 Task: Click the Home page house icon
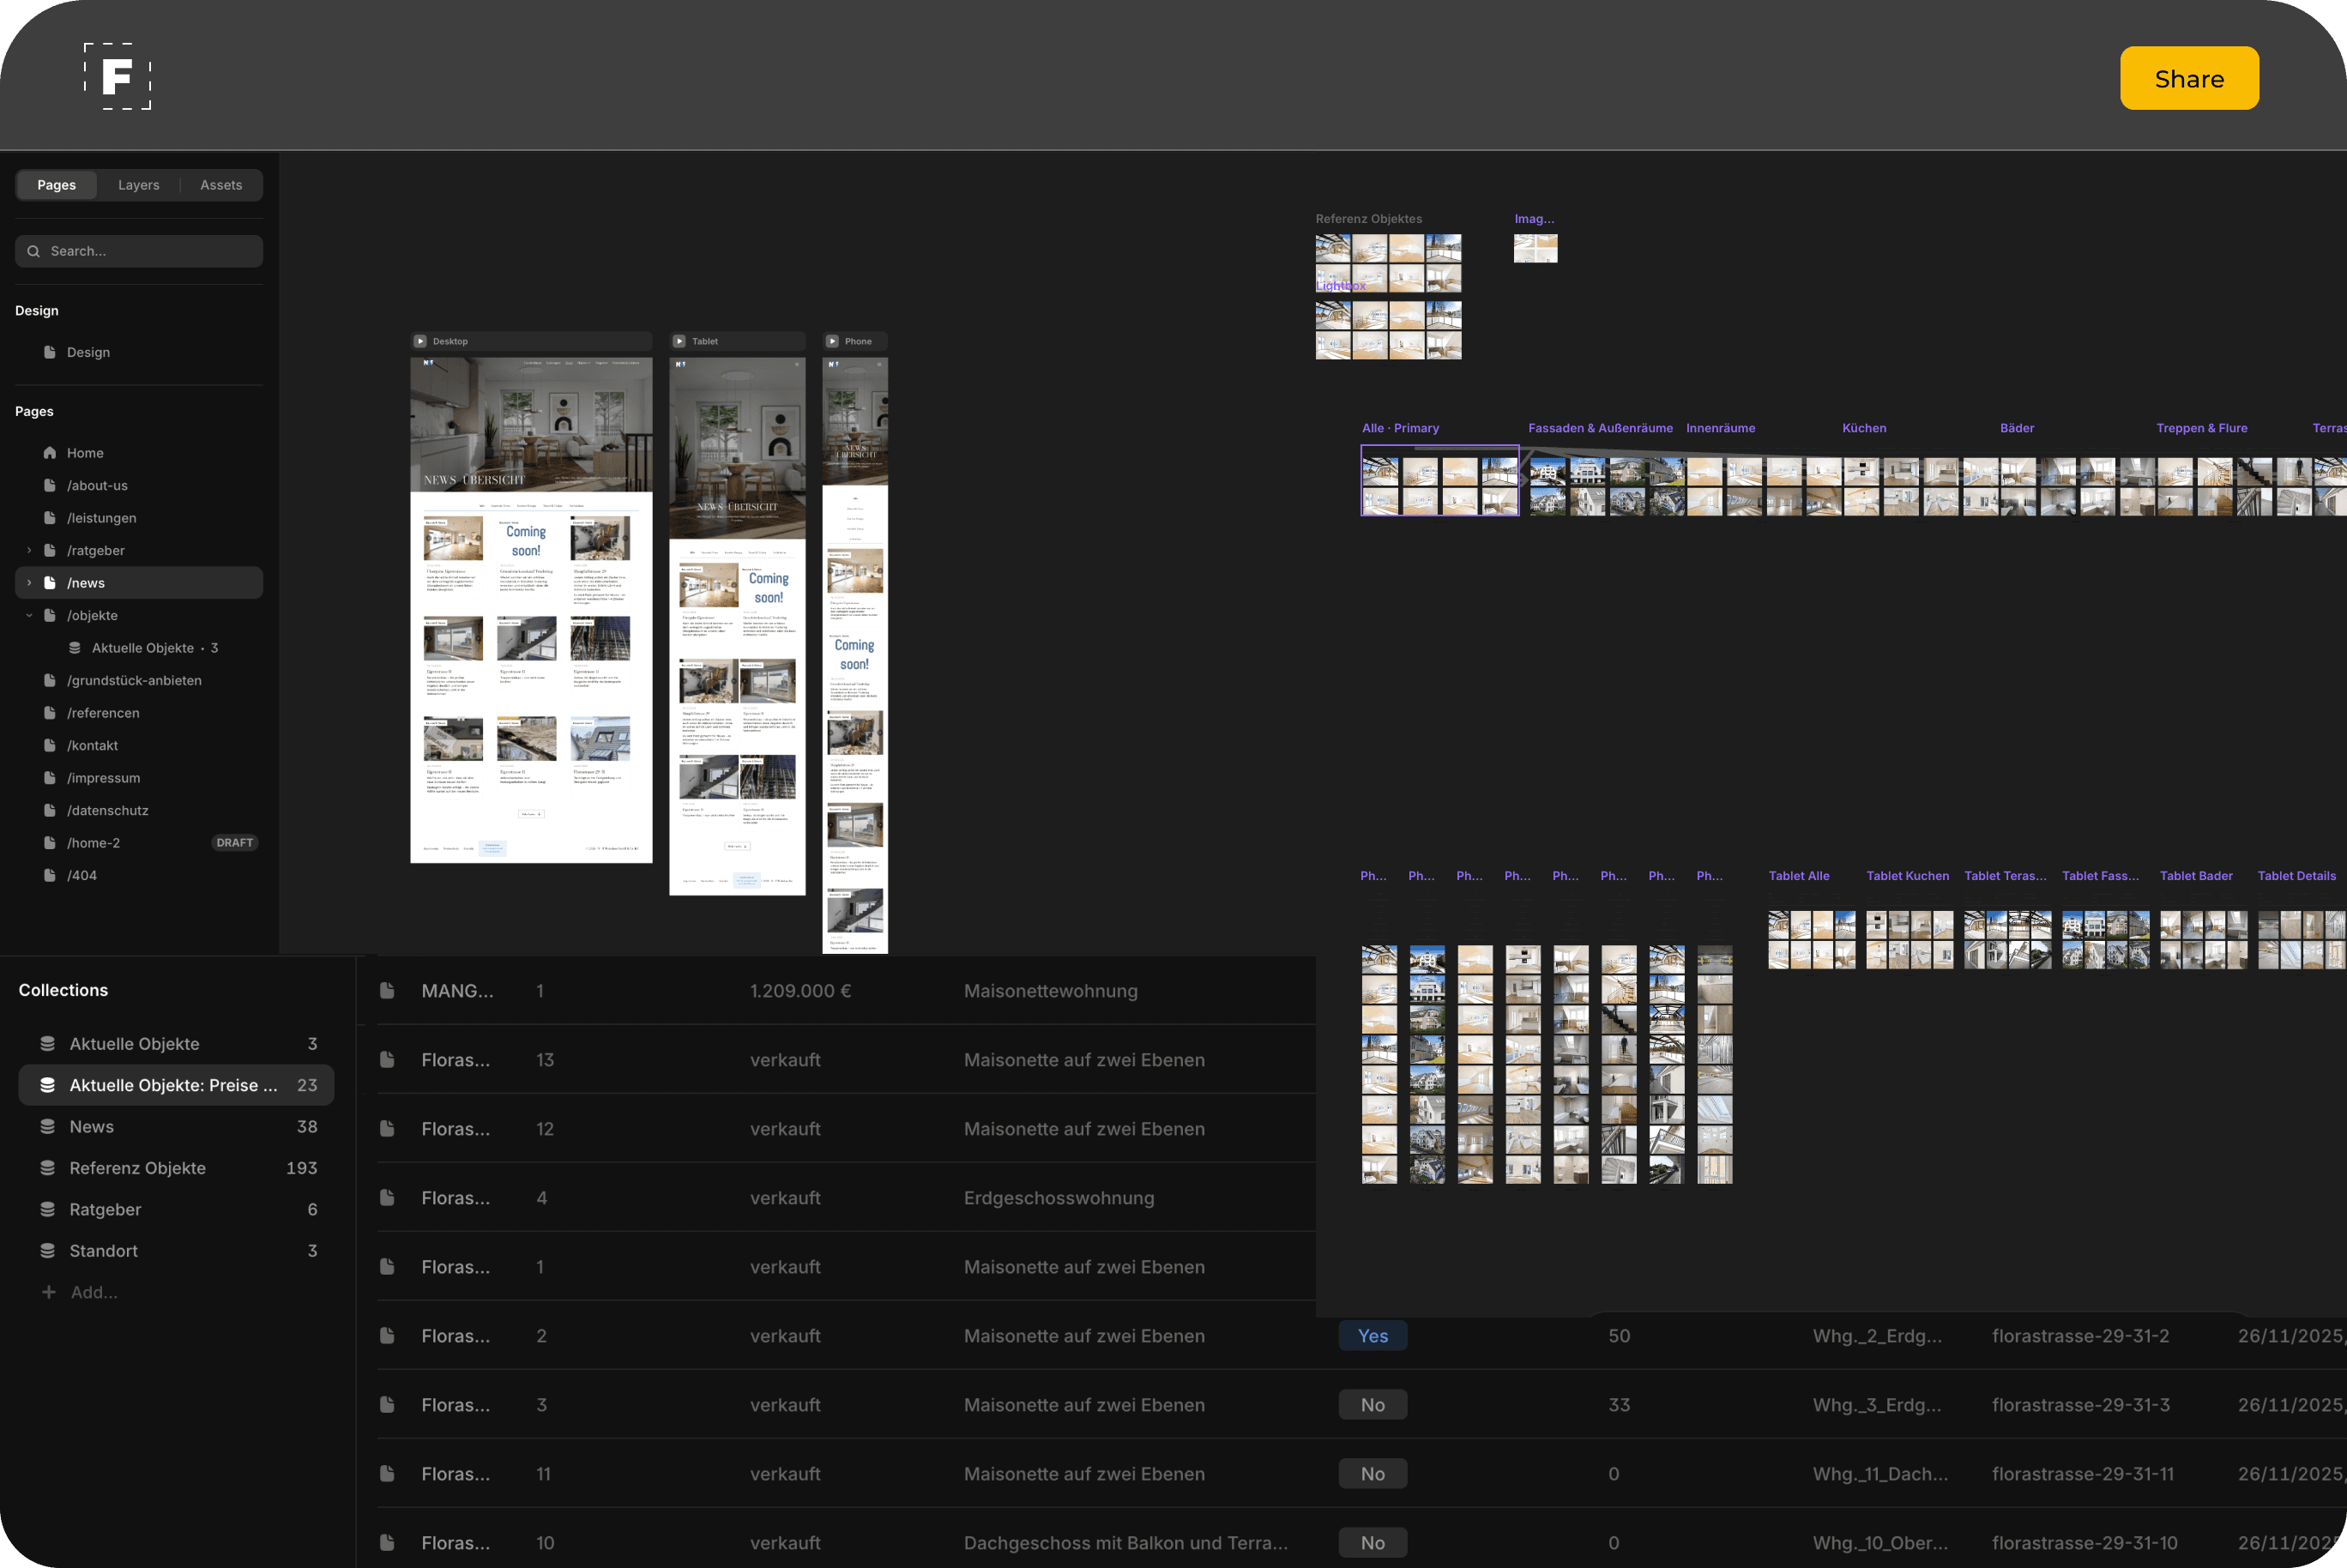click(49, 453)
